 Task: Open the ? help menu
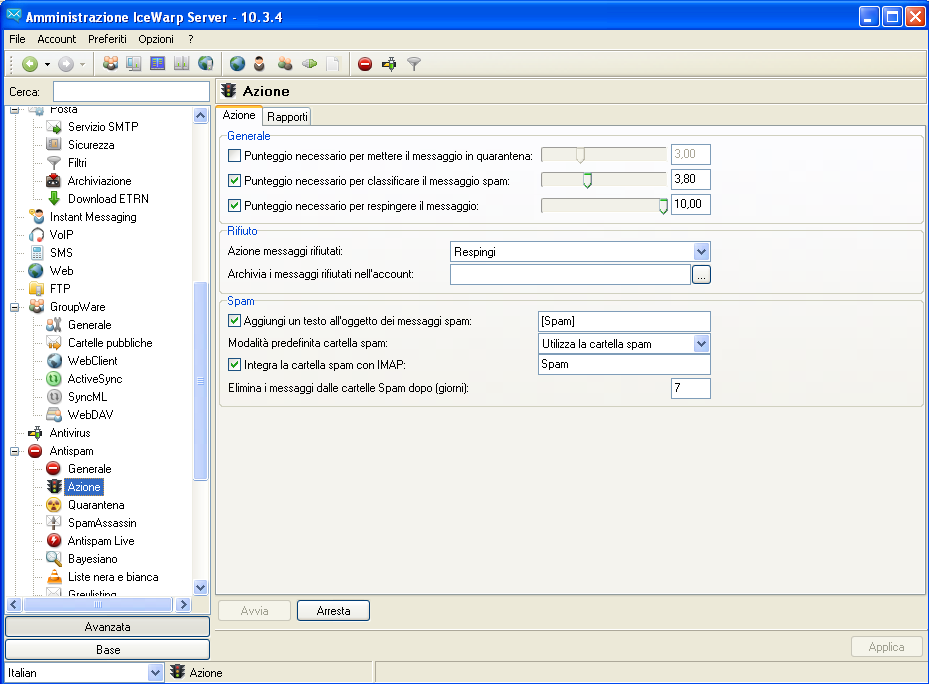coord(191,39)
